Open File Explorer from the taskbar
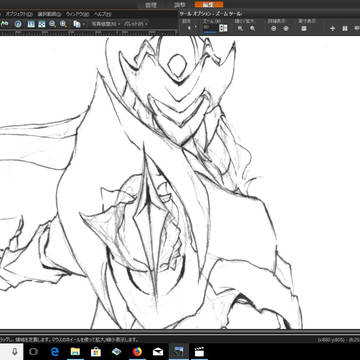 [75, 352]
